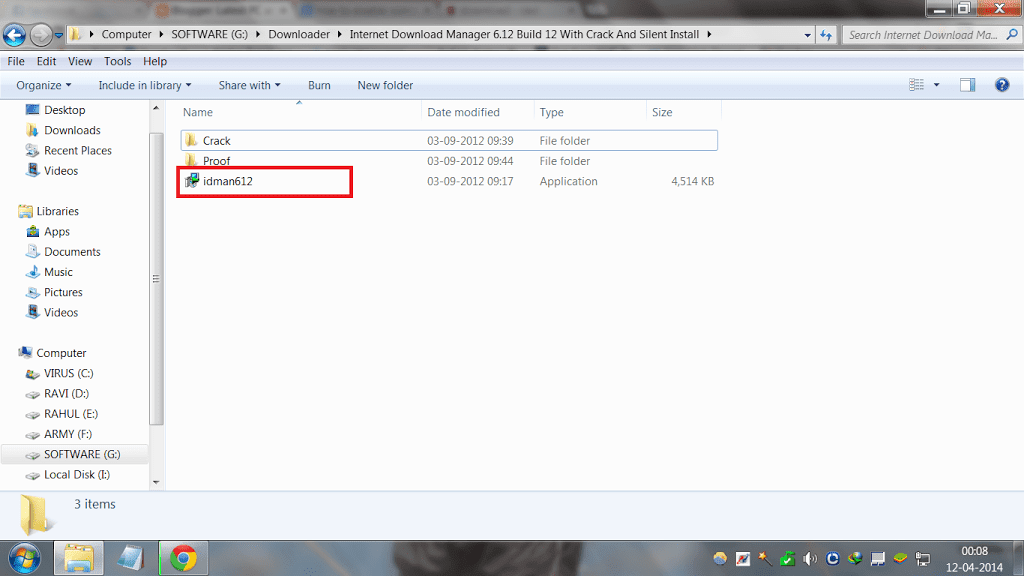Expand the Include in library dropdown
The image size is (1024, 576).
click(144, 86)
